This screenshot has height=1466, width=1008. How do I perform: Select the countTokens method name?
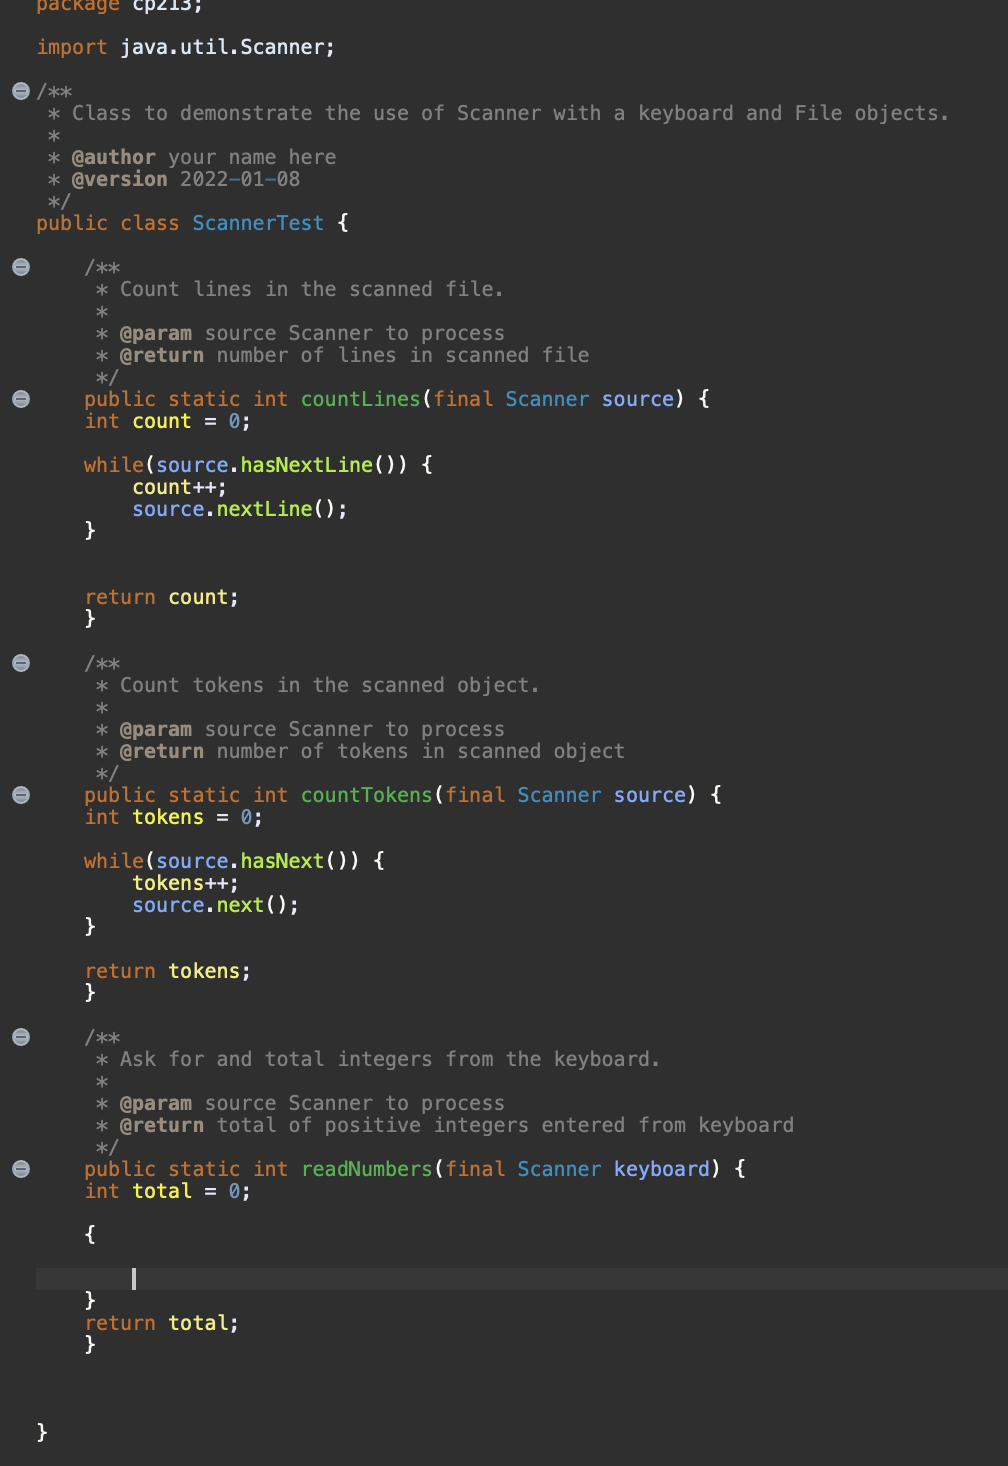[366, 794]
